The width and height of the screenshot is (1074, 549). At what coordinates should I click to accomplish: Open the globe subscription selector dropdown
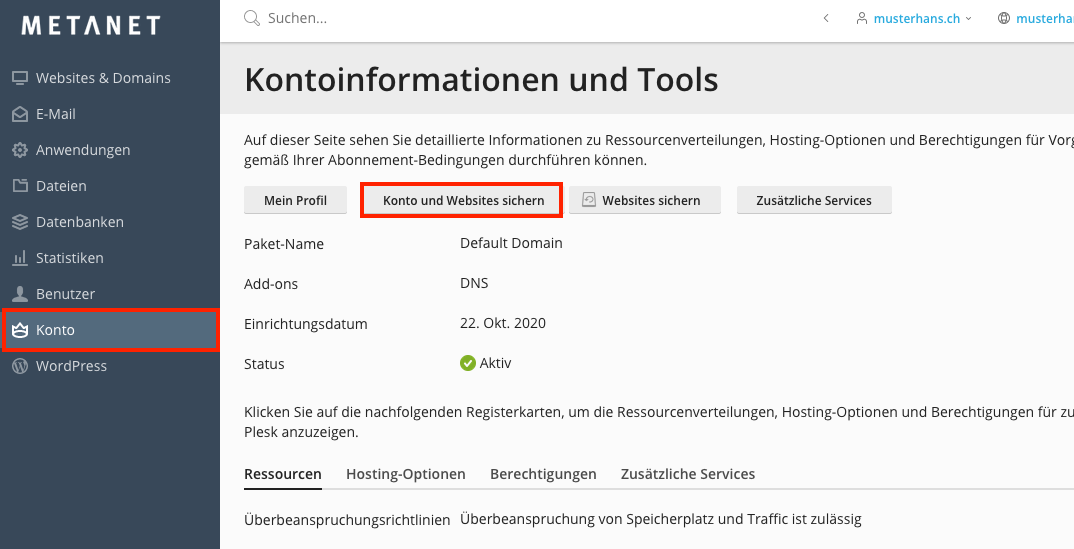(x=1036, y=18)
